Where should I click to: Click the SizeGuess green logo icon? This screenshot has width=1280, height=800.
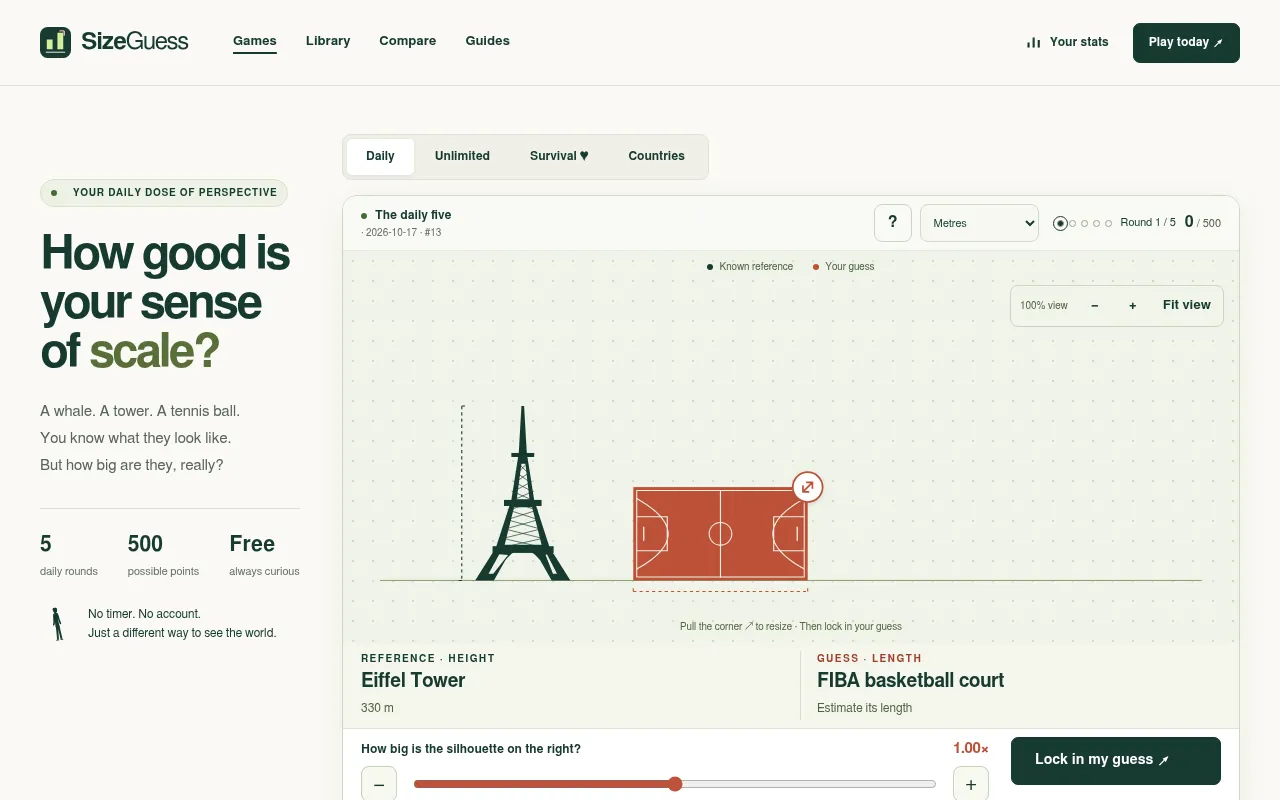coord(55,42)
